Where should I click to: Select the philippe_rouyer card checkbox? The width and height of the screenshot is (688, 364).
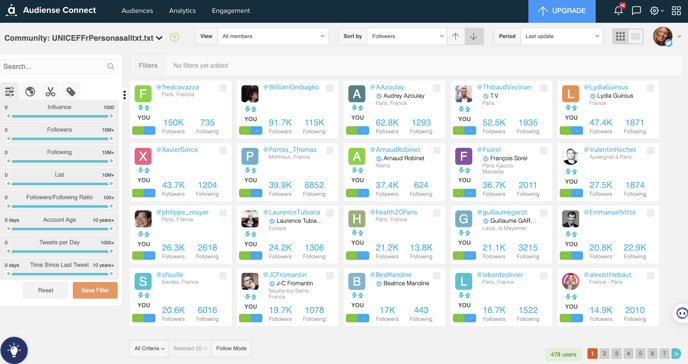tap(223, 213)
